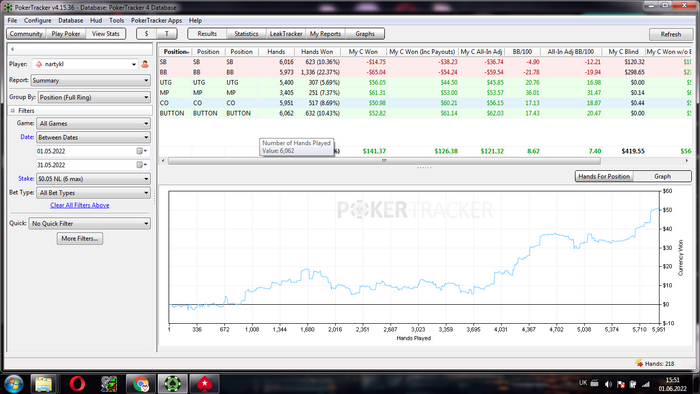
Task: Click the Clear All Filters Above link
Action: click(x=79, y=205)
